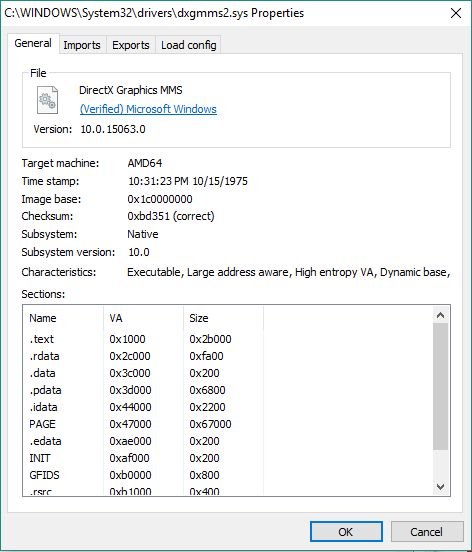Select the .rdata section row
This screenshot has width=472, height=552.
point(144,356)
